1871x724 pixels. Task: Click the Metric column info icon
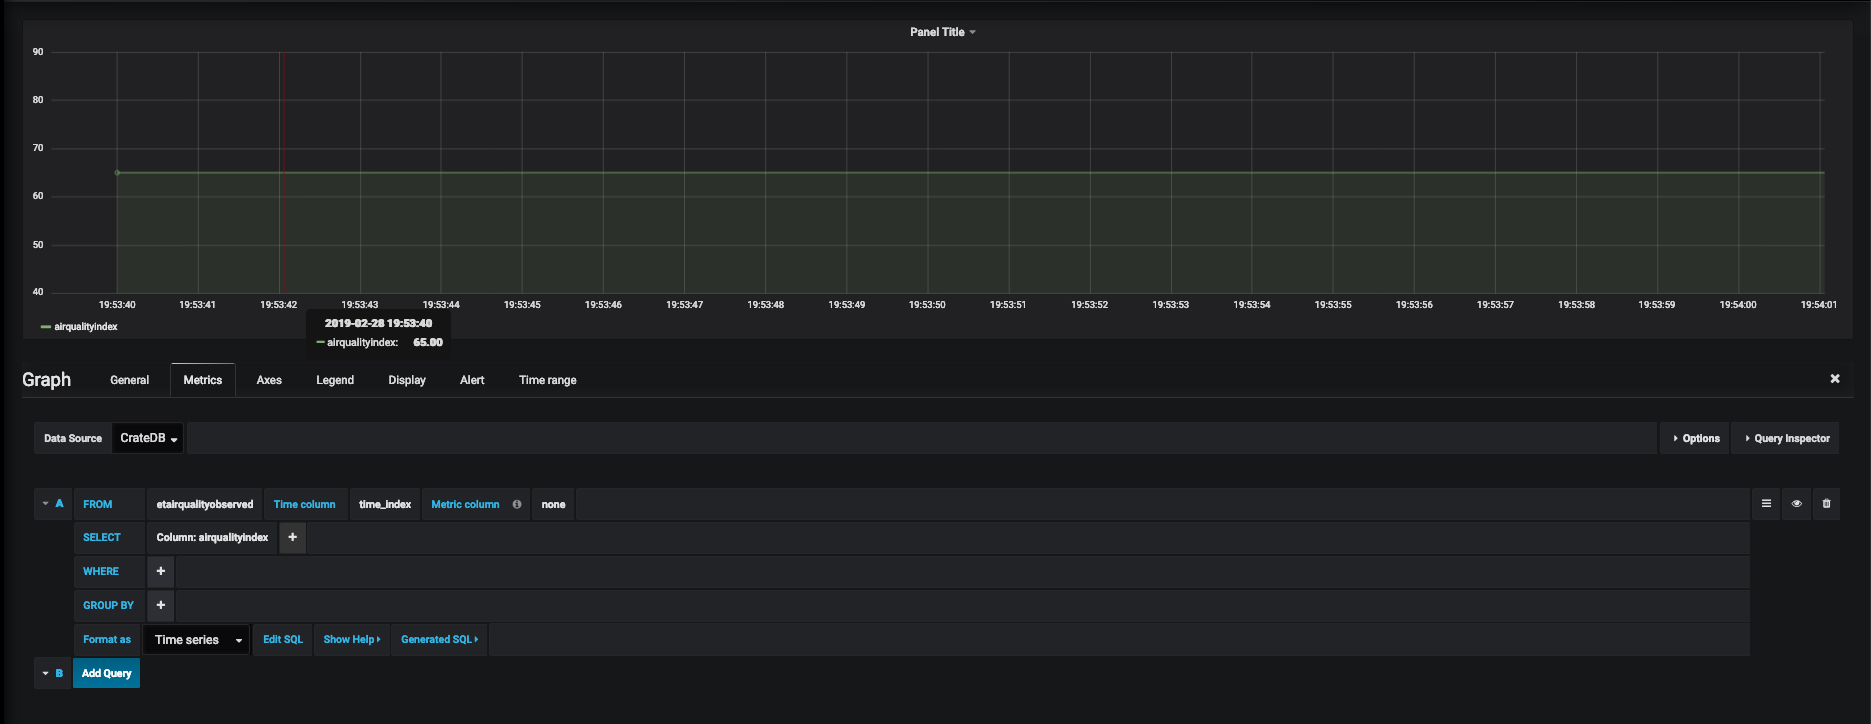click(517, 504)
